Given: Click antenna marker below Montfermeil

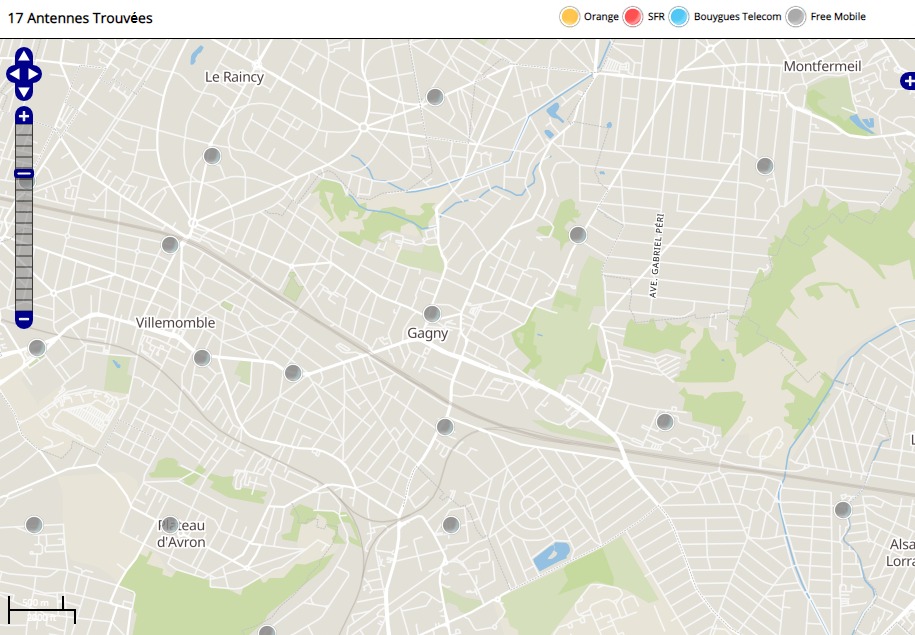Looking at the screenshot, I should pyautogui.click(x=765, y=166).
